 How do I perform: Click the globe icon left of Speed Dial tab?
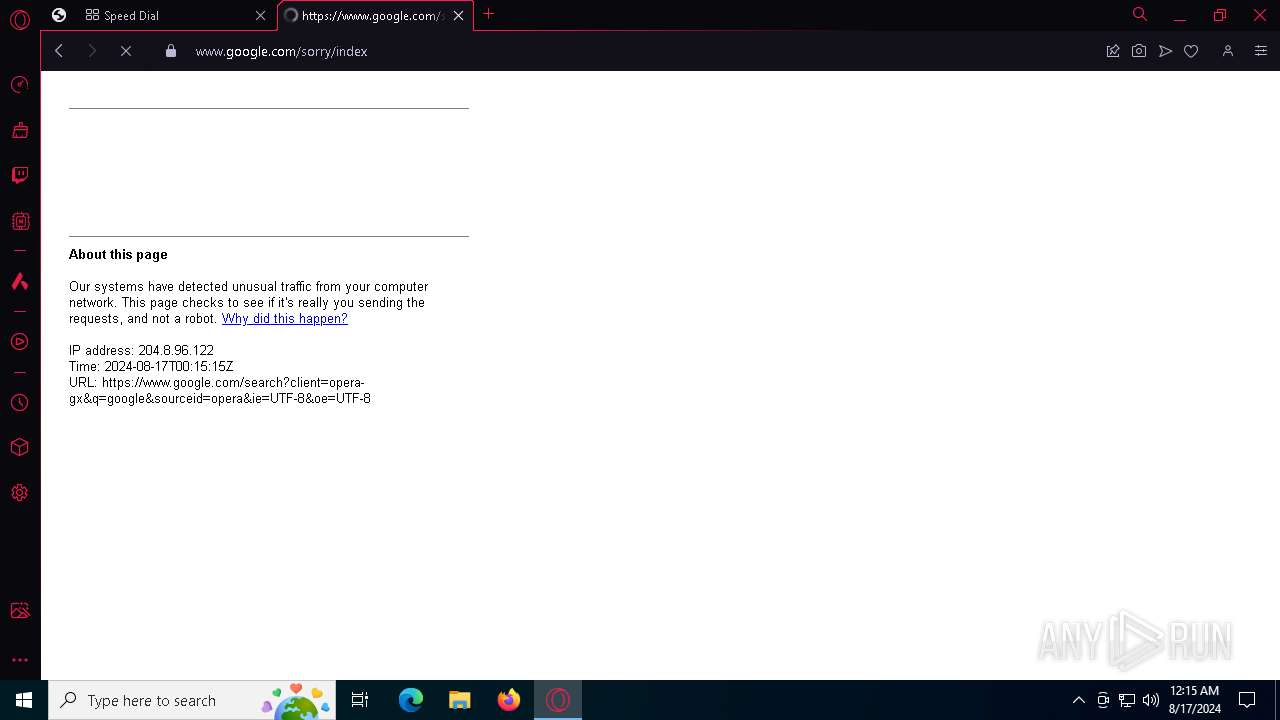click(59, 15)
